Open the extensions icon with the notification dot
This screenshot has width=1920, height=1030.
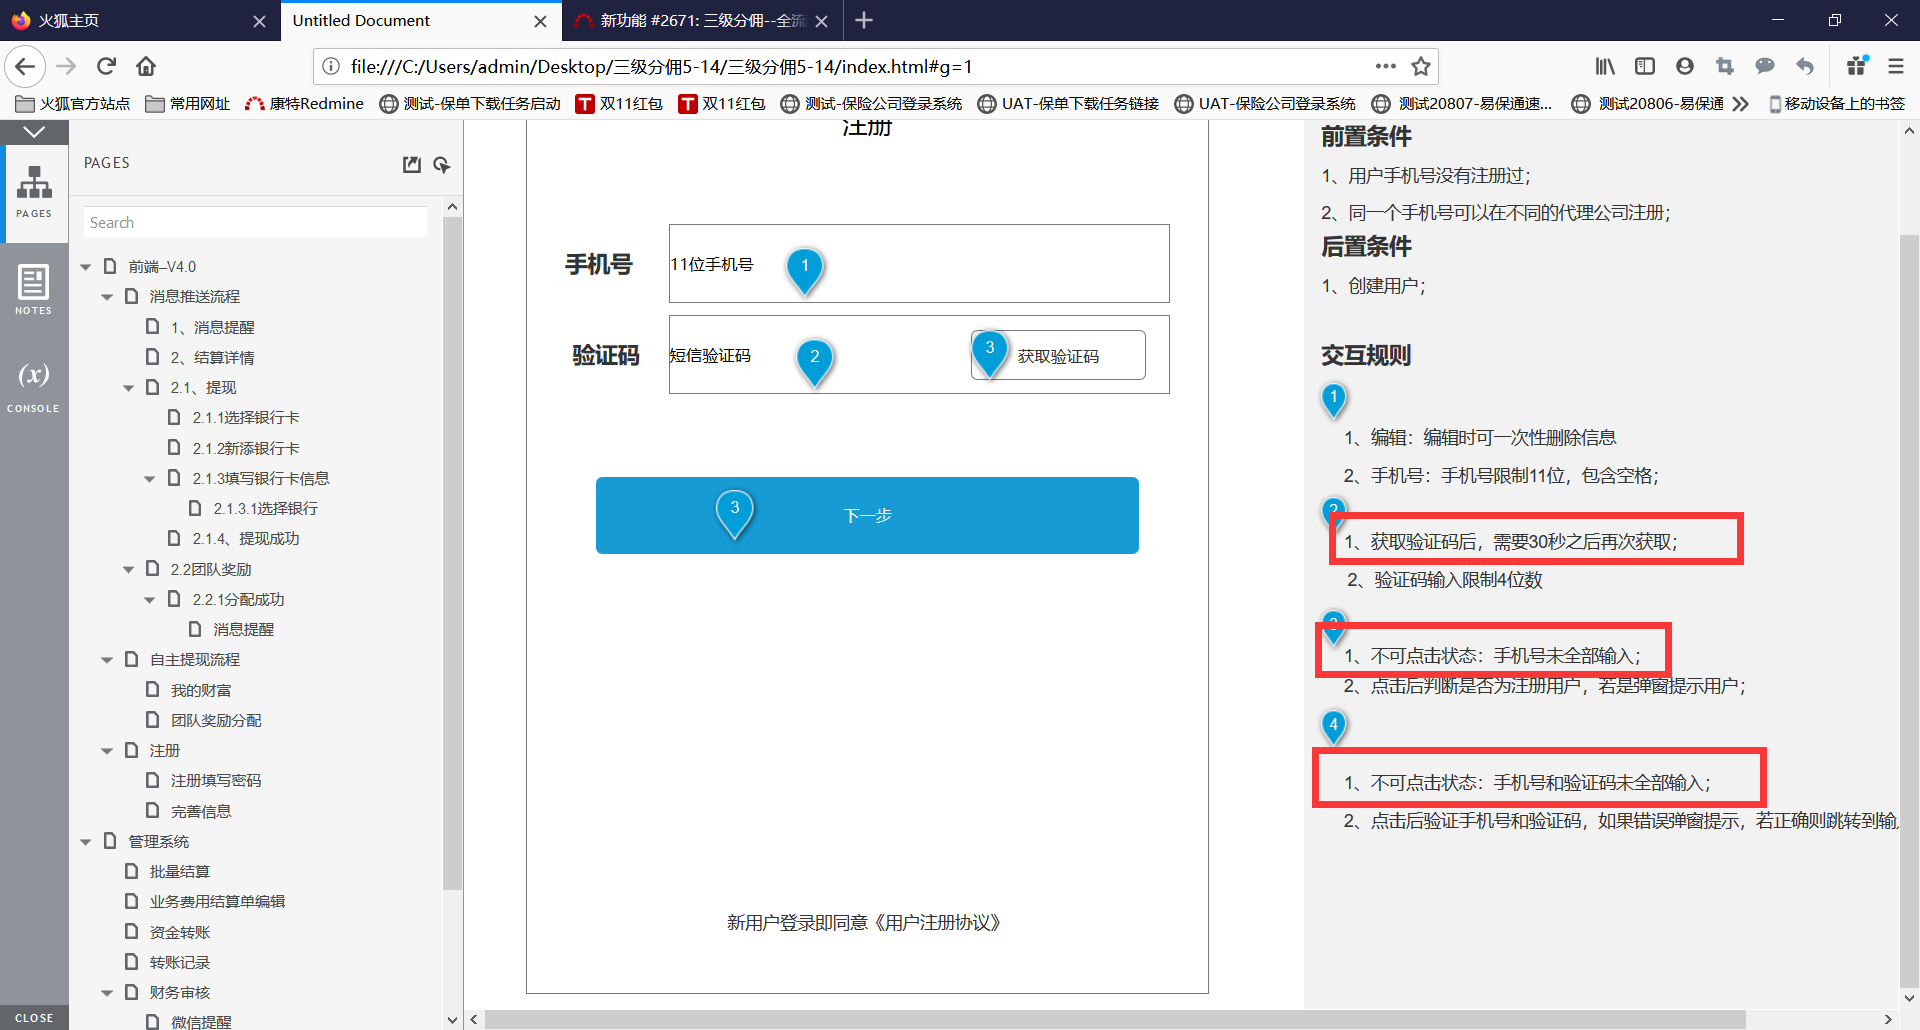pos(1858,66)
